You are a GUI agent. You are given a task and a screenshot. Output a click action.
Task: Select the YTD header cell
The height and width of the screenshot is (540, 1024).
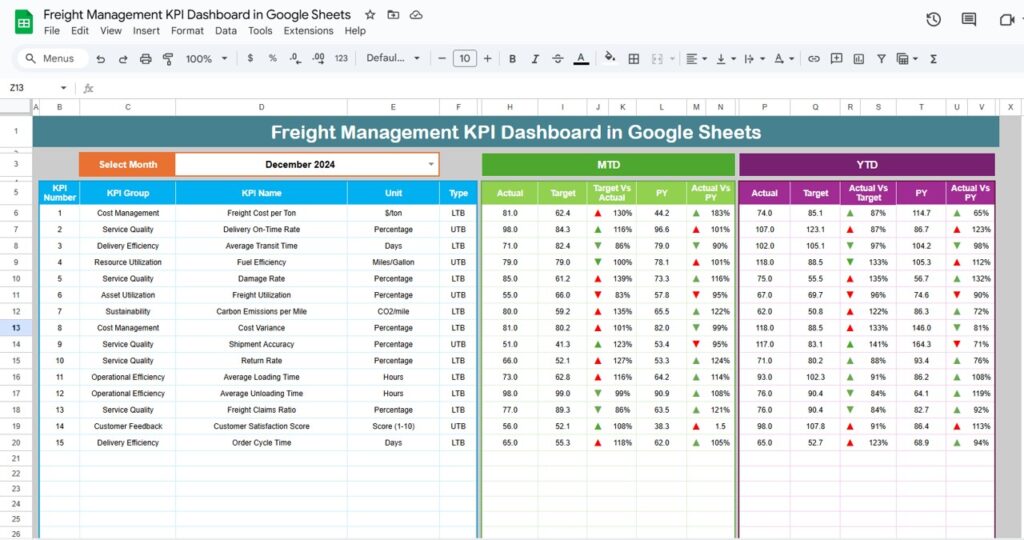(x=867, y=165)
